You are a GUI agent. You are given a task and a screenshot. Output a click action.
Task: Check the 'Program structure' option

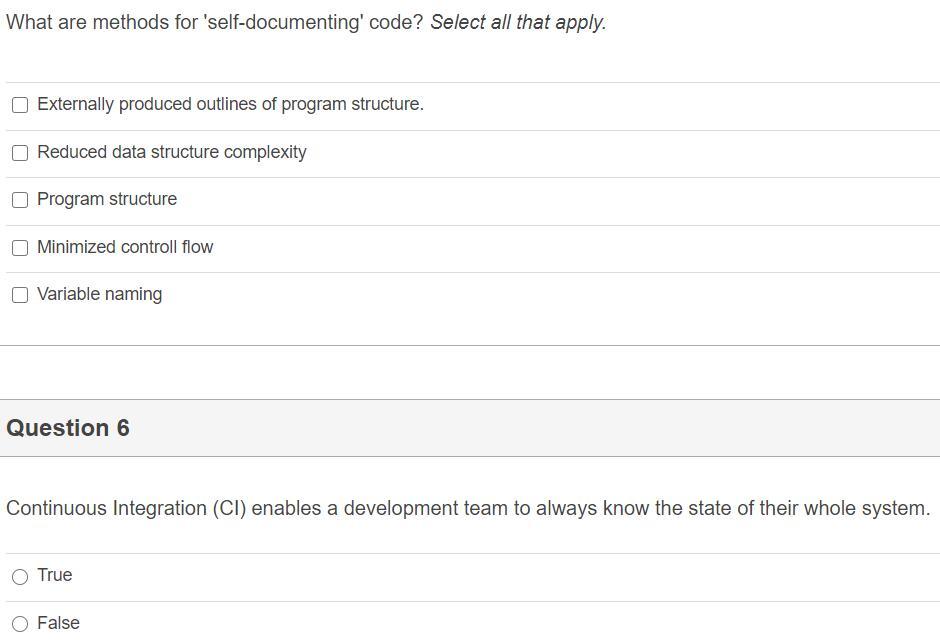(20, 200)
